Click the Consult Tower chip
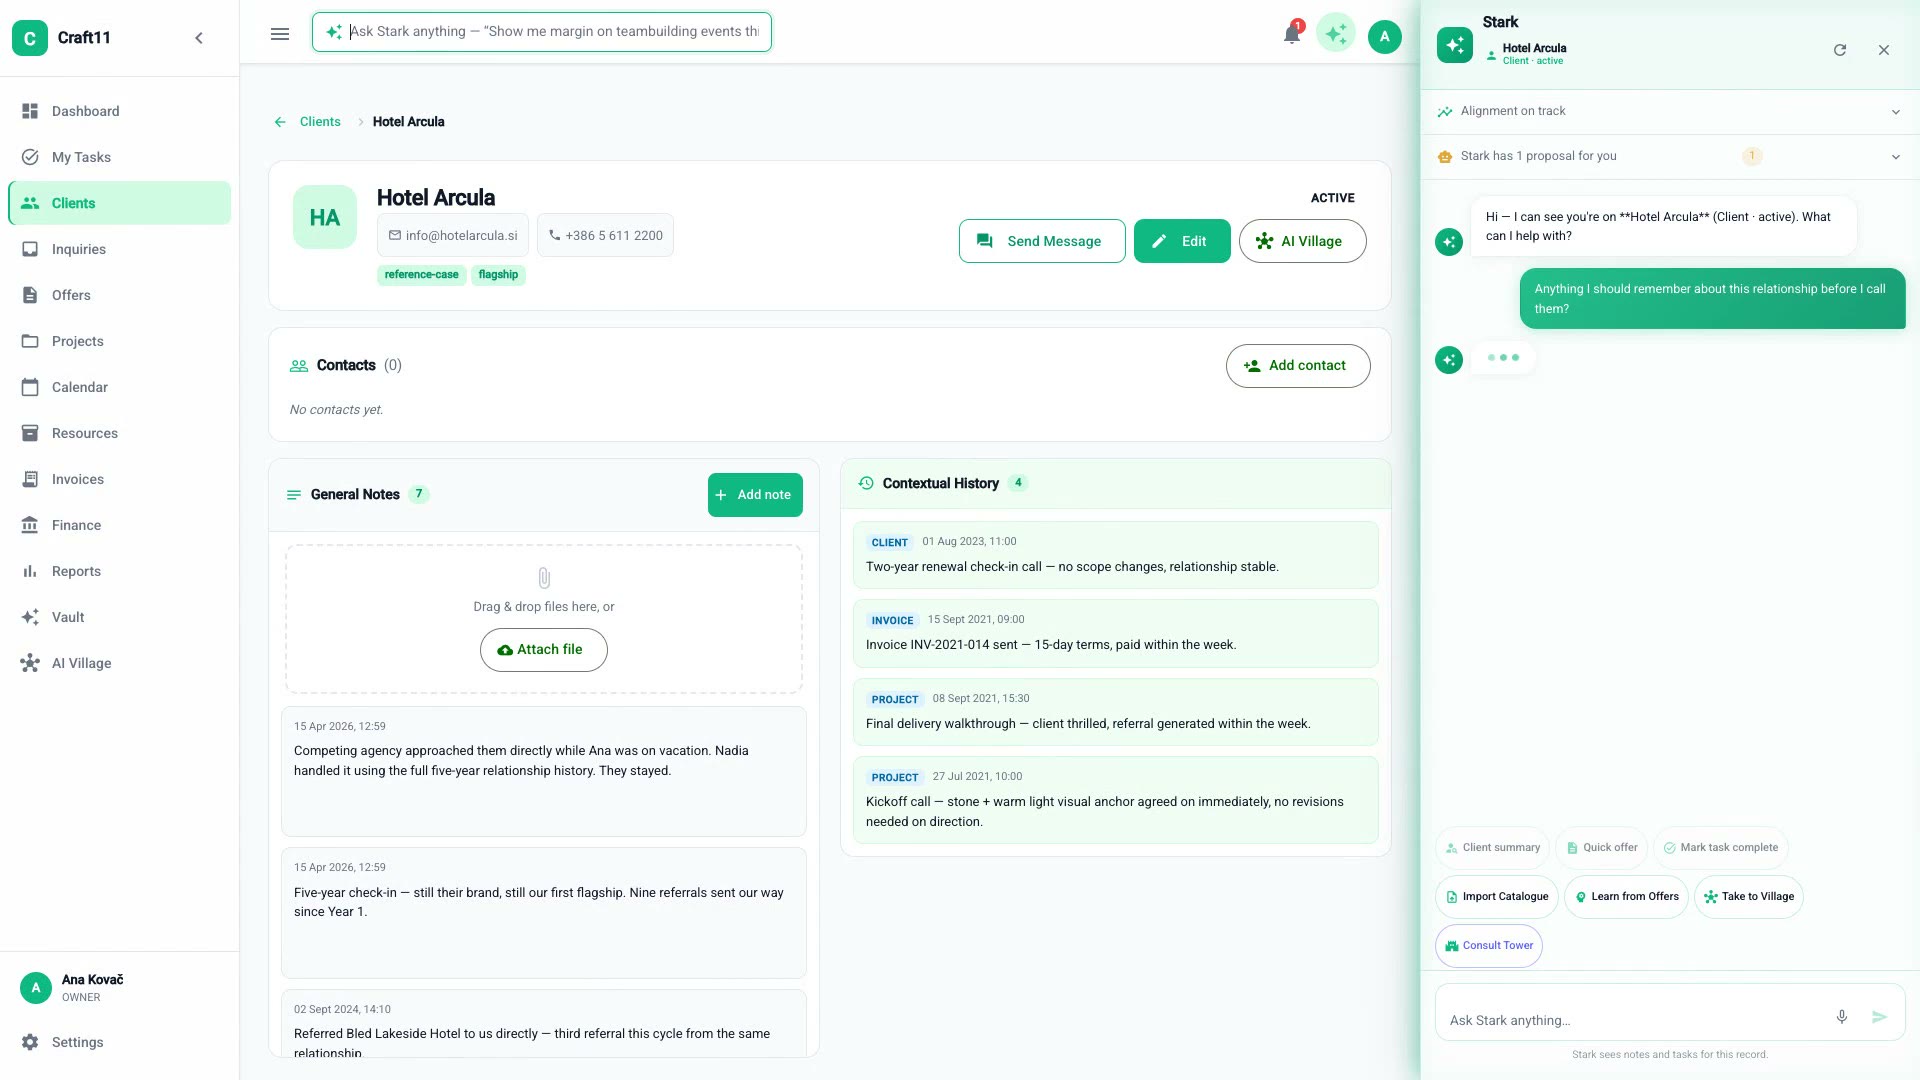The image size is (1920, 1080). point(1489,946)
